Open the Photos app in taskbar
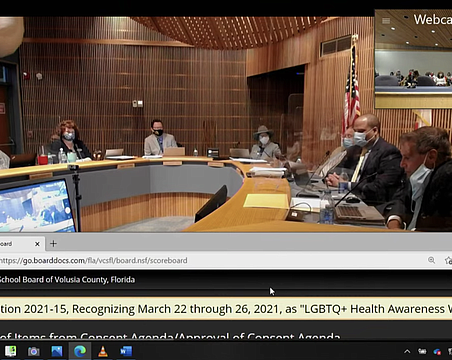The height and width of the screenshot is (360, 452). pos(57,351)
